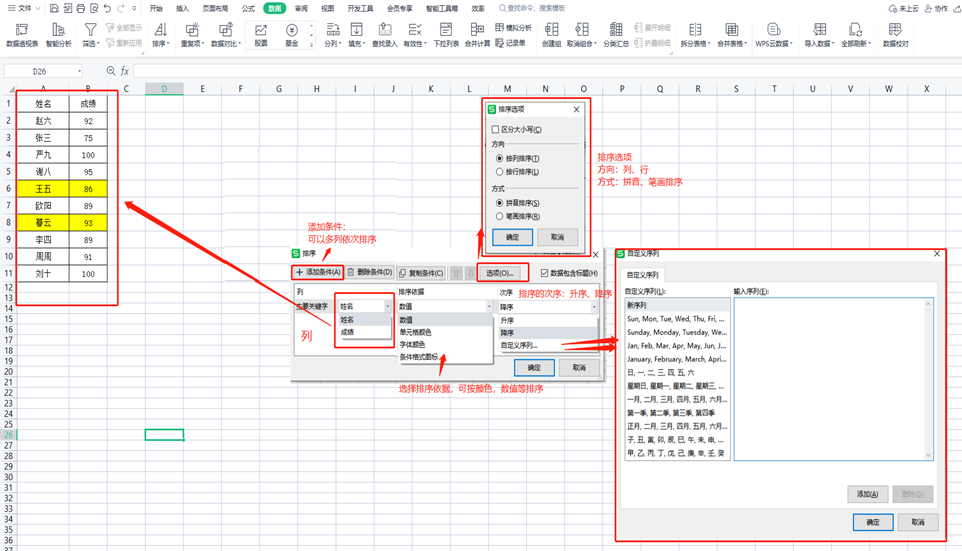This screenshot has height=551, width=962.
Task: Click the fx insert function icon
Action: pos(125,71)
